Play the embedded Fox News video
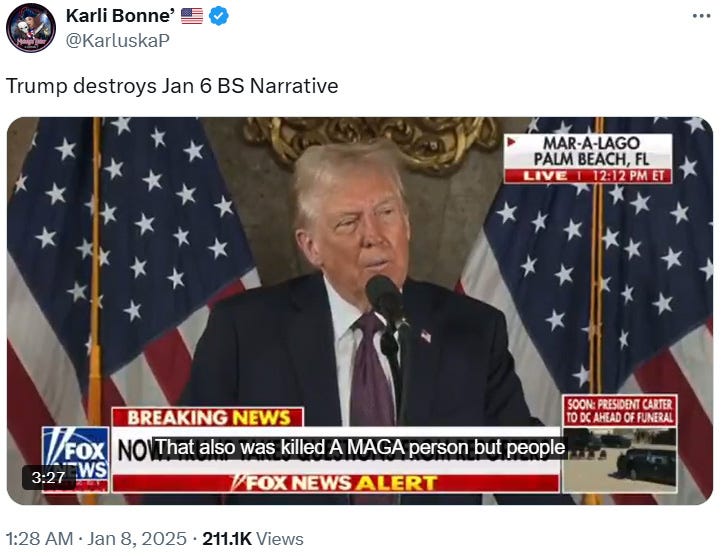723x556 pixels. [x=360, y=310]
